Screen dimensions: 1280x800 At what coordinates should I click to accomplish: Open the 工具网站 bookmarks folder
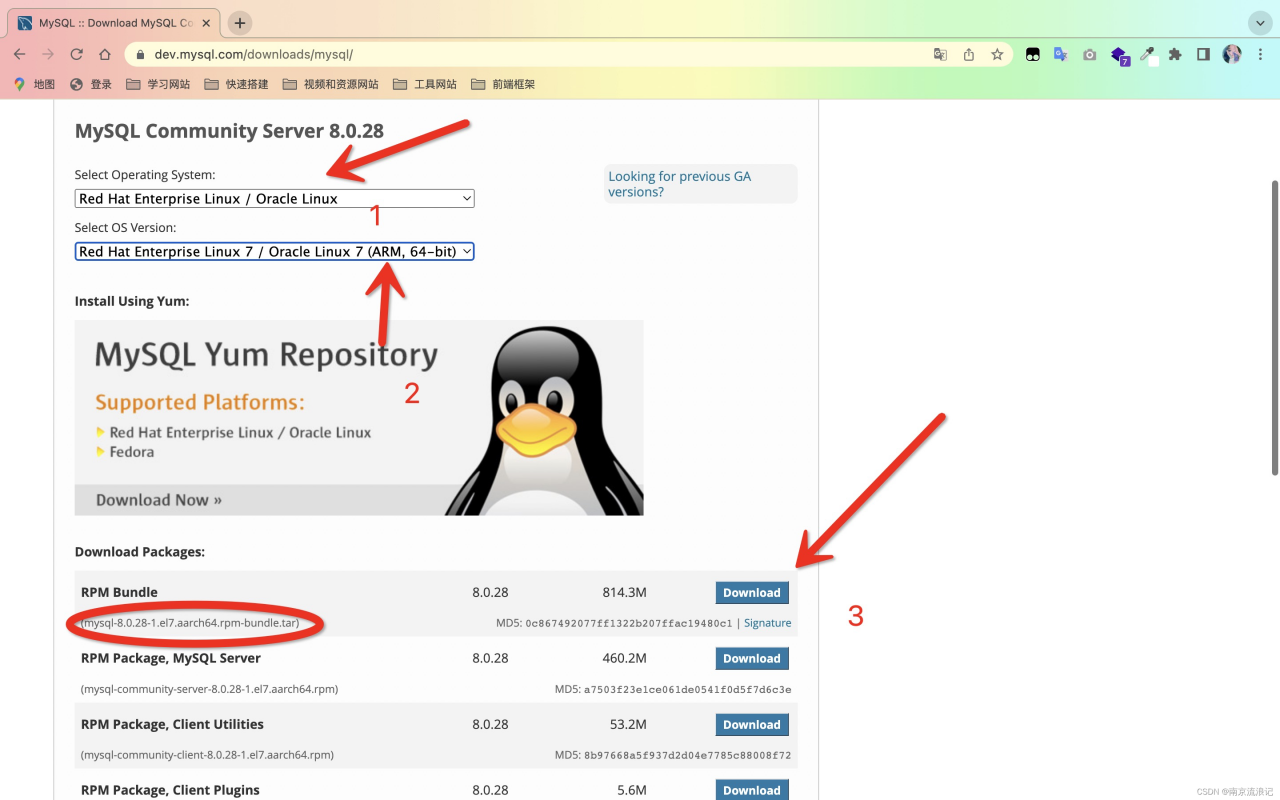pos(425,84)
